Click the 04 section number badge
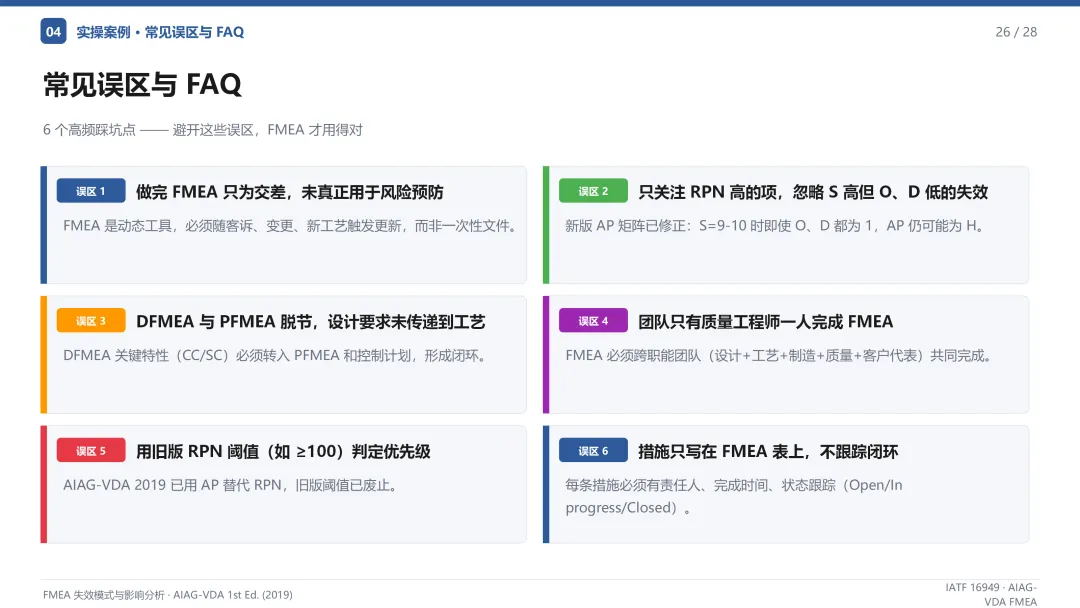The height and width of the screenshot is (608, 1080). pyautogui.click(x=53, y=32)
